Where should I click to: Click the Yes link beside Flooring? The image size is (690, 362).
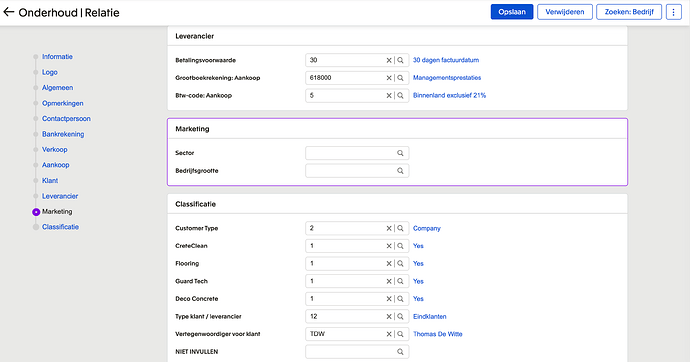pos(418,263)
